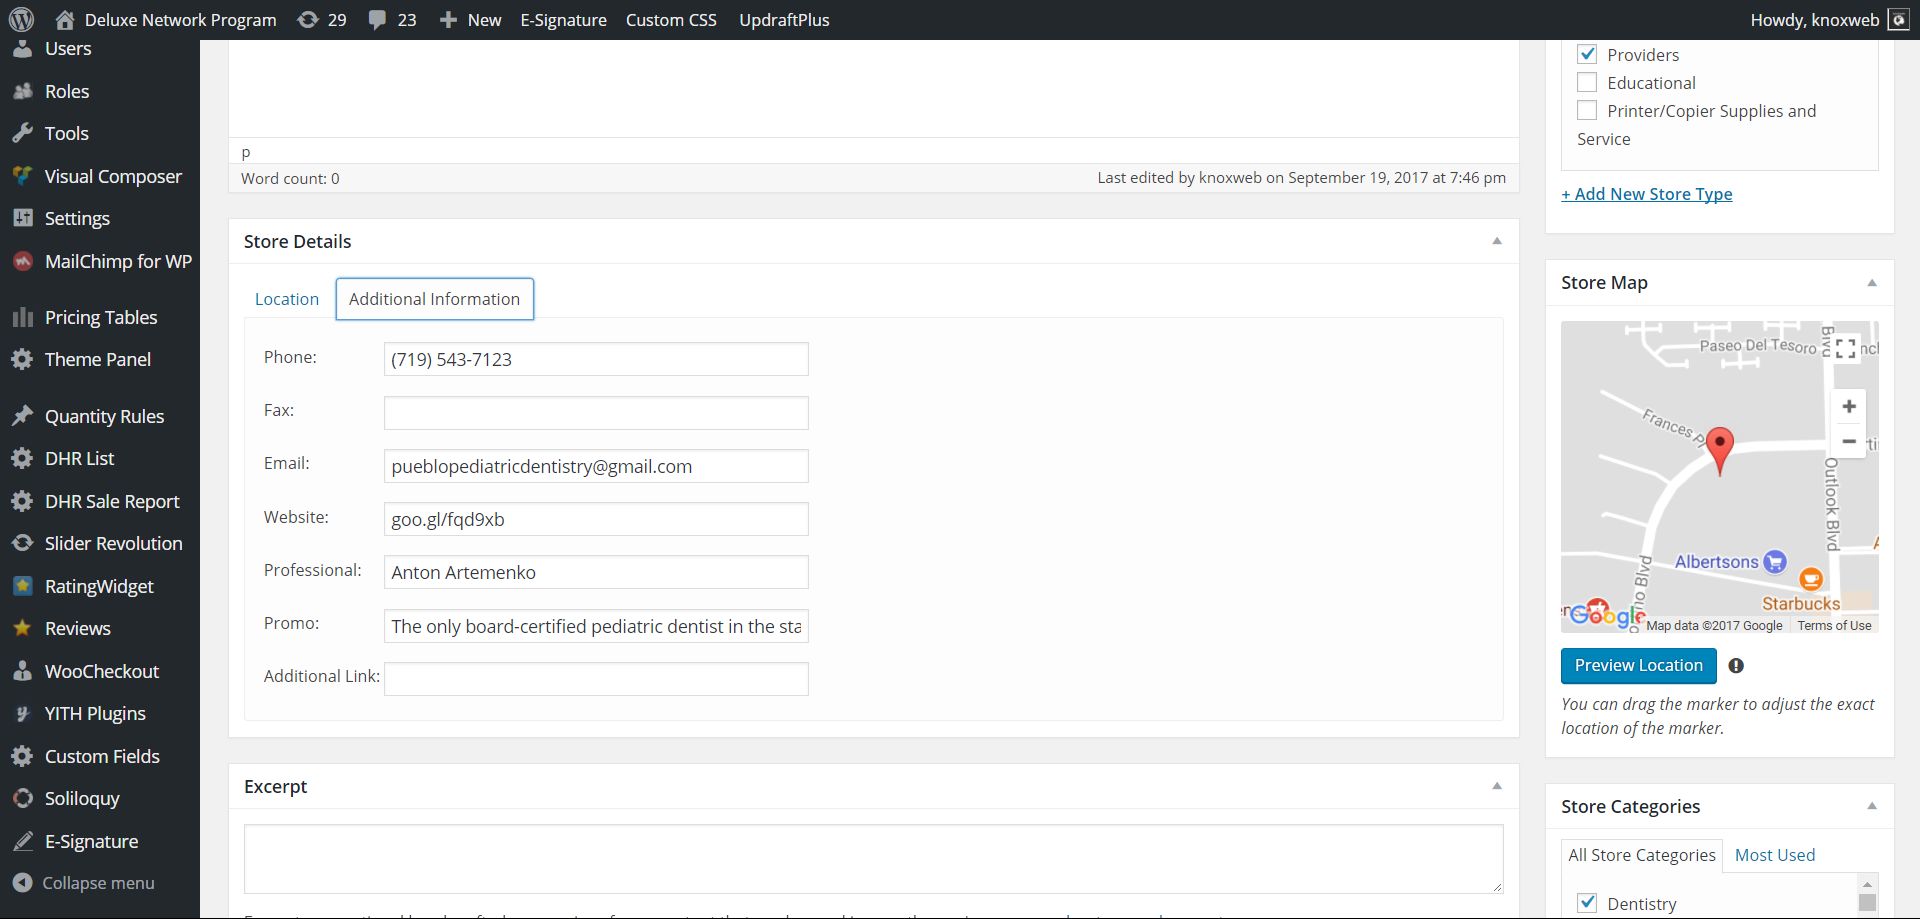Switch to Most Used categories tab

[x=1775, y=855]
